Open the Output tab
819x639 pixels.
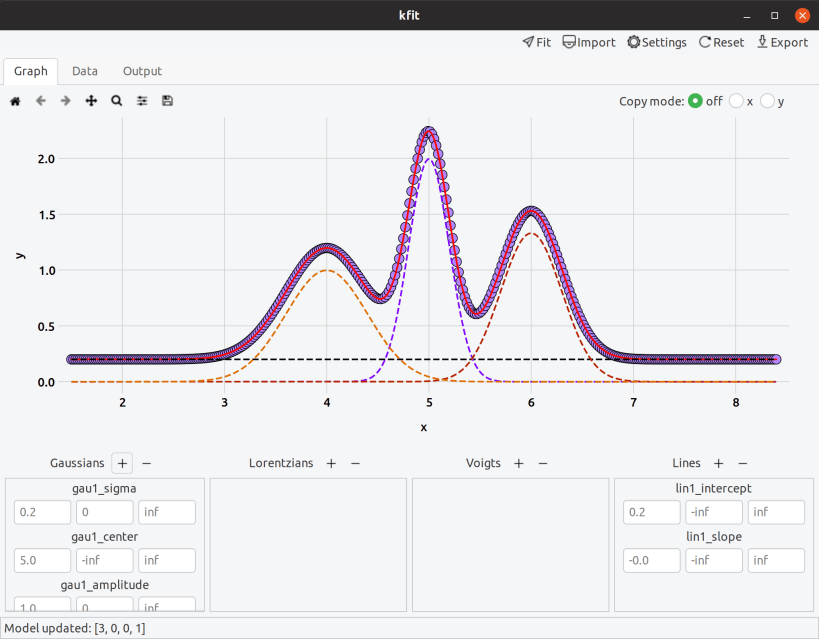pos(142,71)
